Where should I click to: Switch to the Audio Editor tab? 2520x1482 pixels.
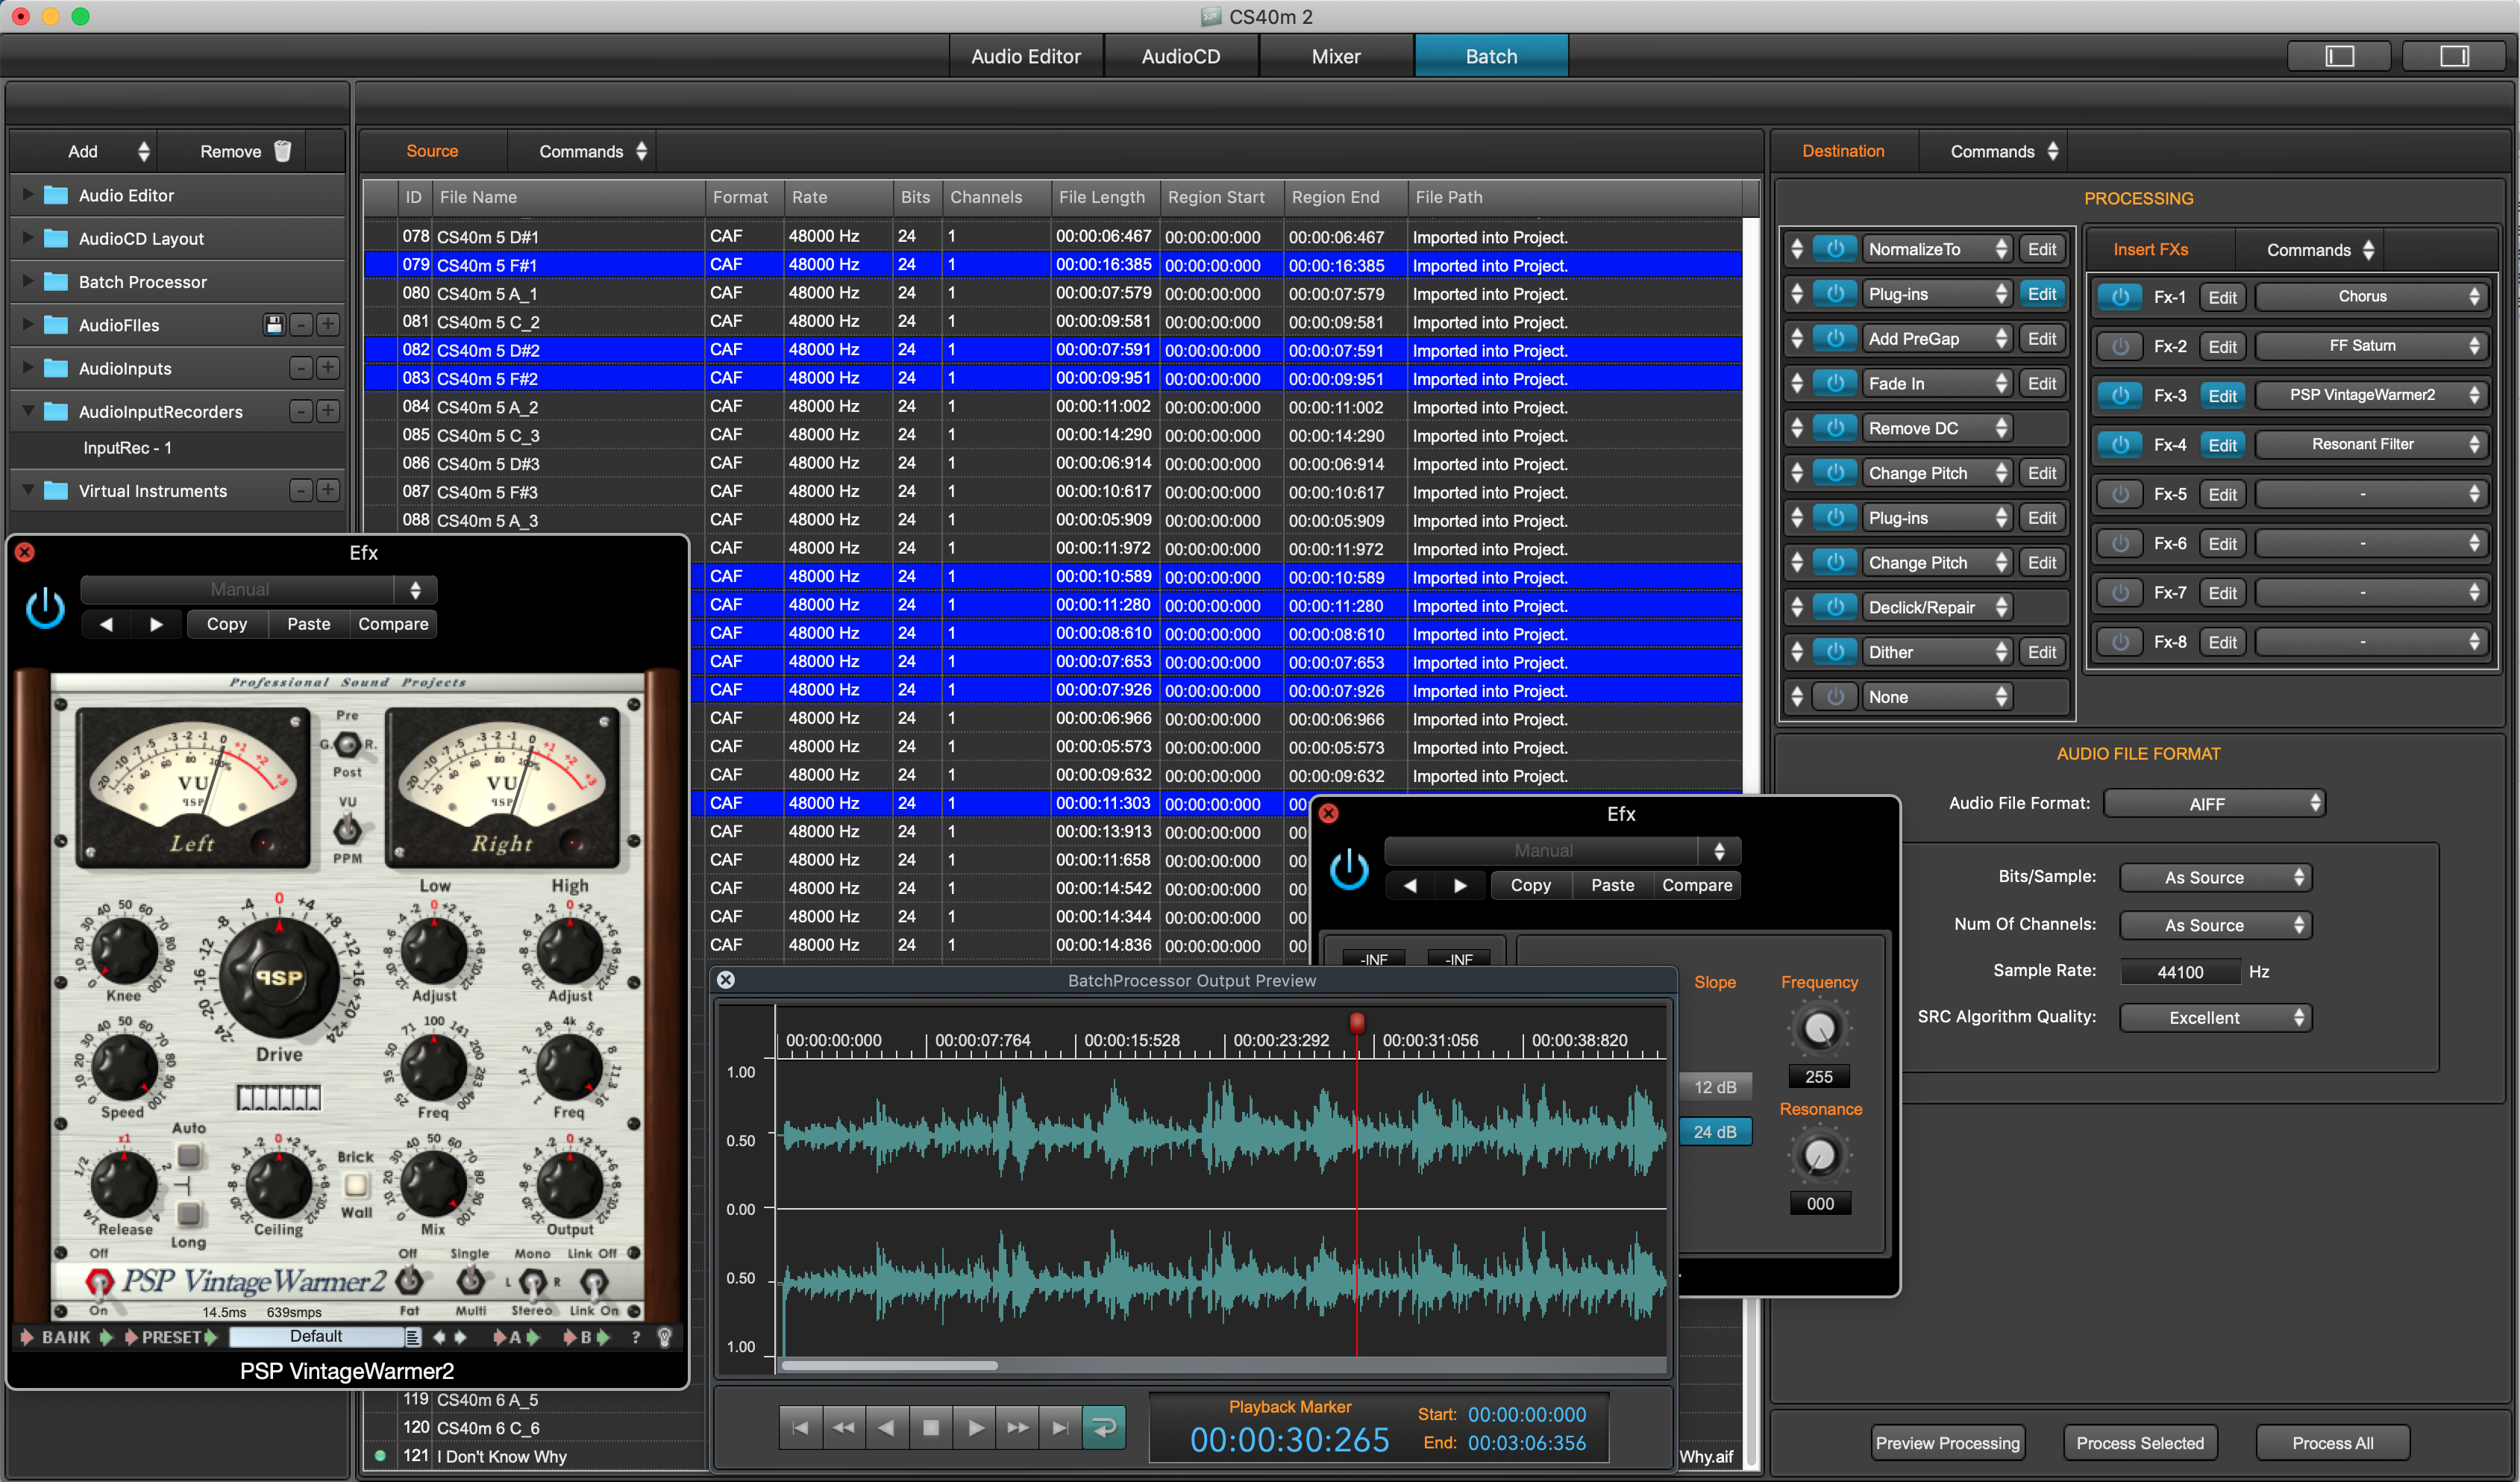click(x=1026, y=56)
